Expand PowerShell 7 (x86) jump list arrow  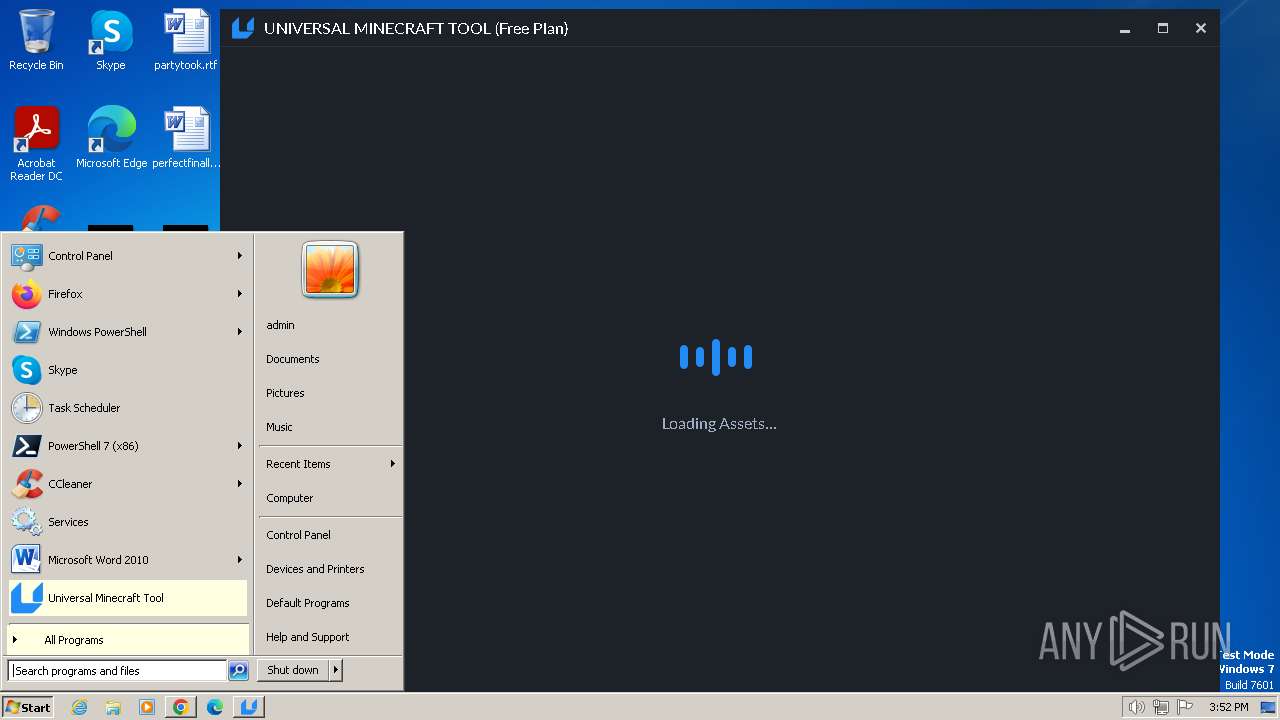[x=240, y=446]
